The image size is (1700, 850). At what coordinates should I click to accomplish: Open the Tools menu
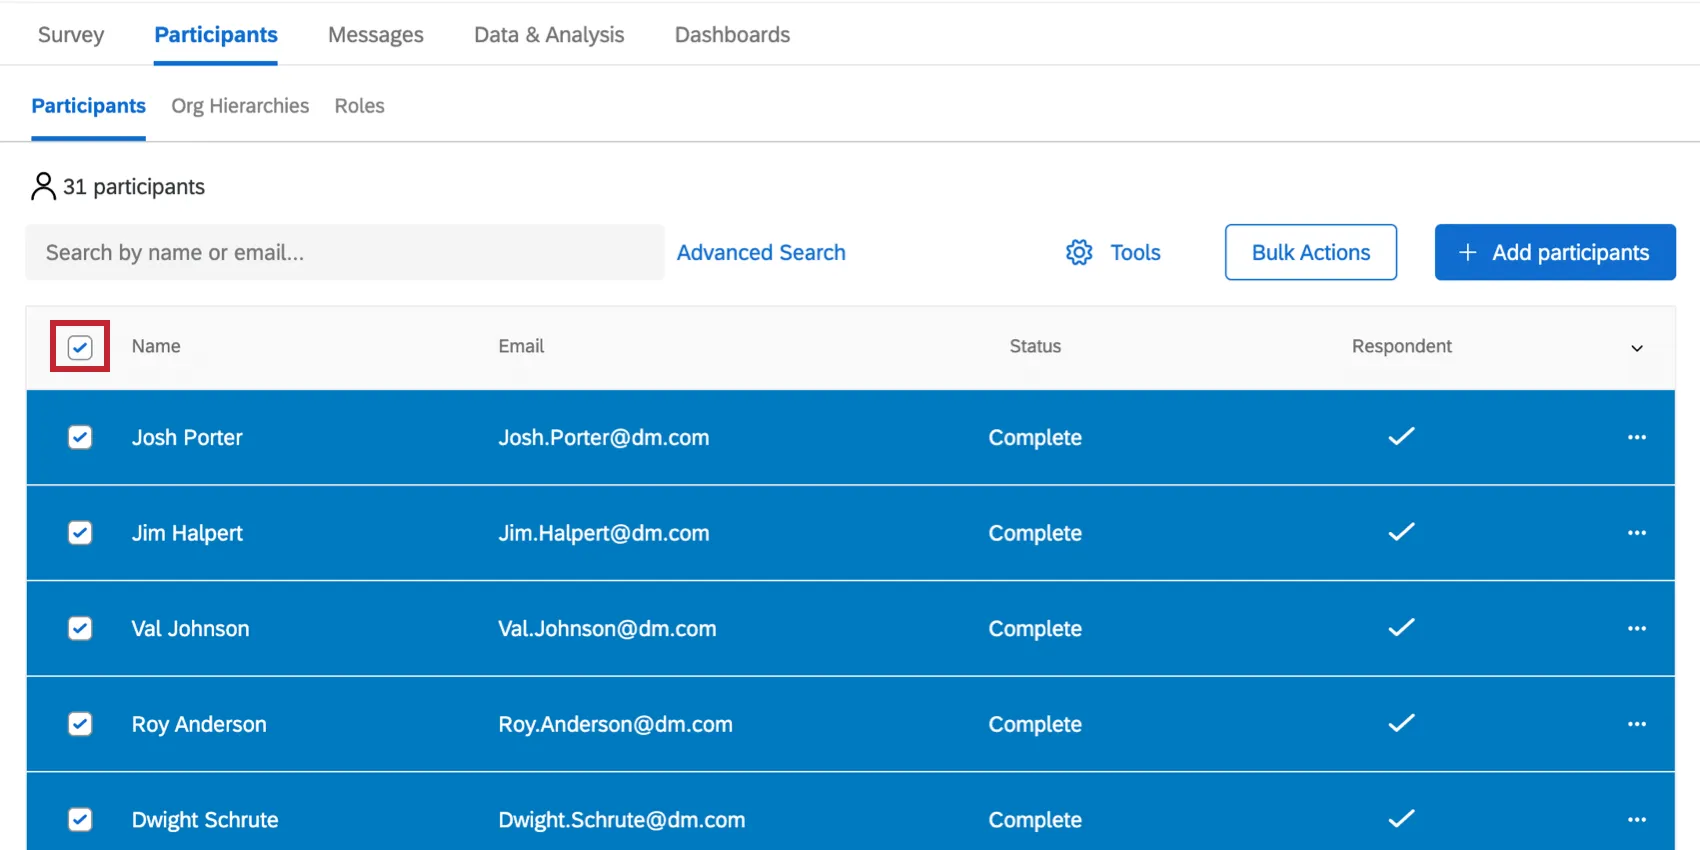1134,252
